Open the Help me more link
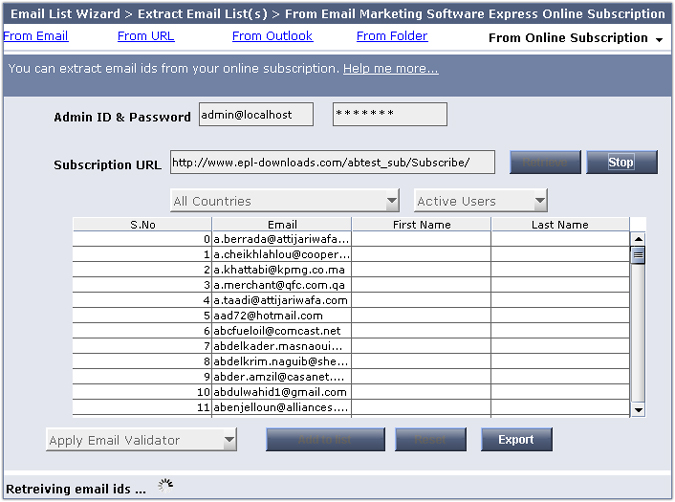 tap(390, 69)
